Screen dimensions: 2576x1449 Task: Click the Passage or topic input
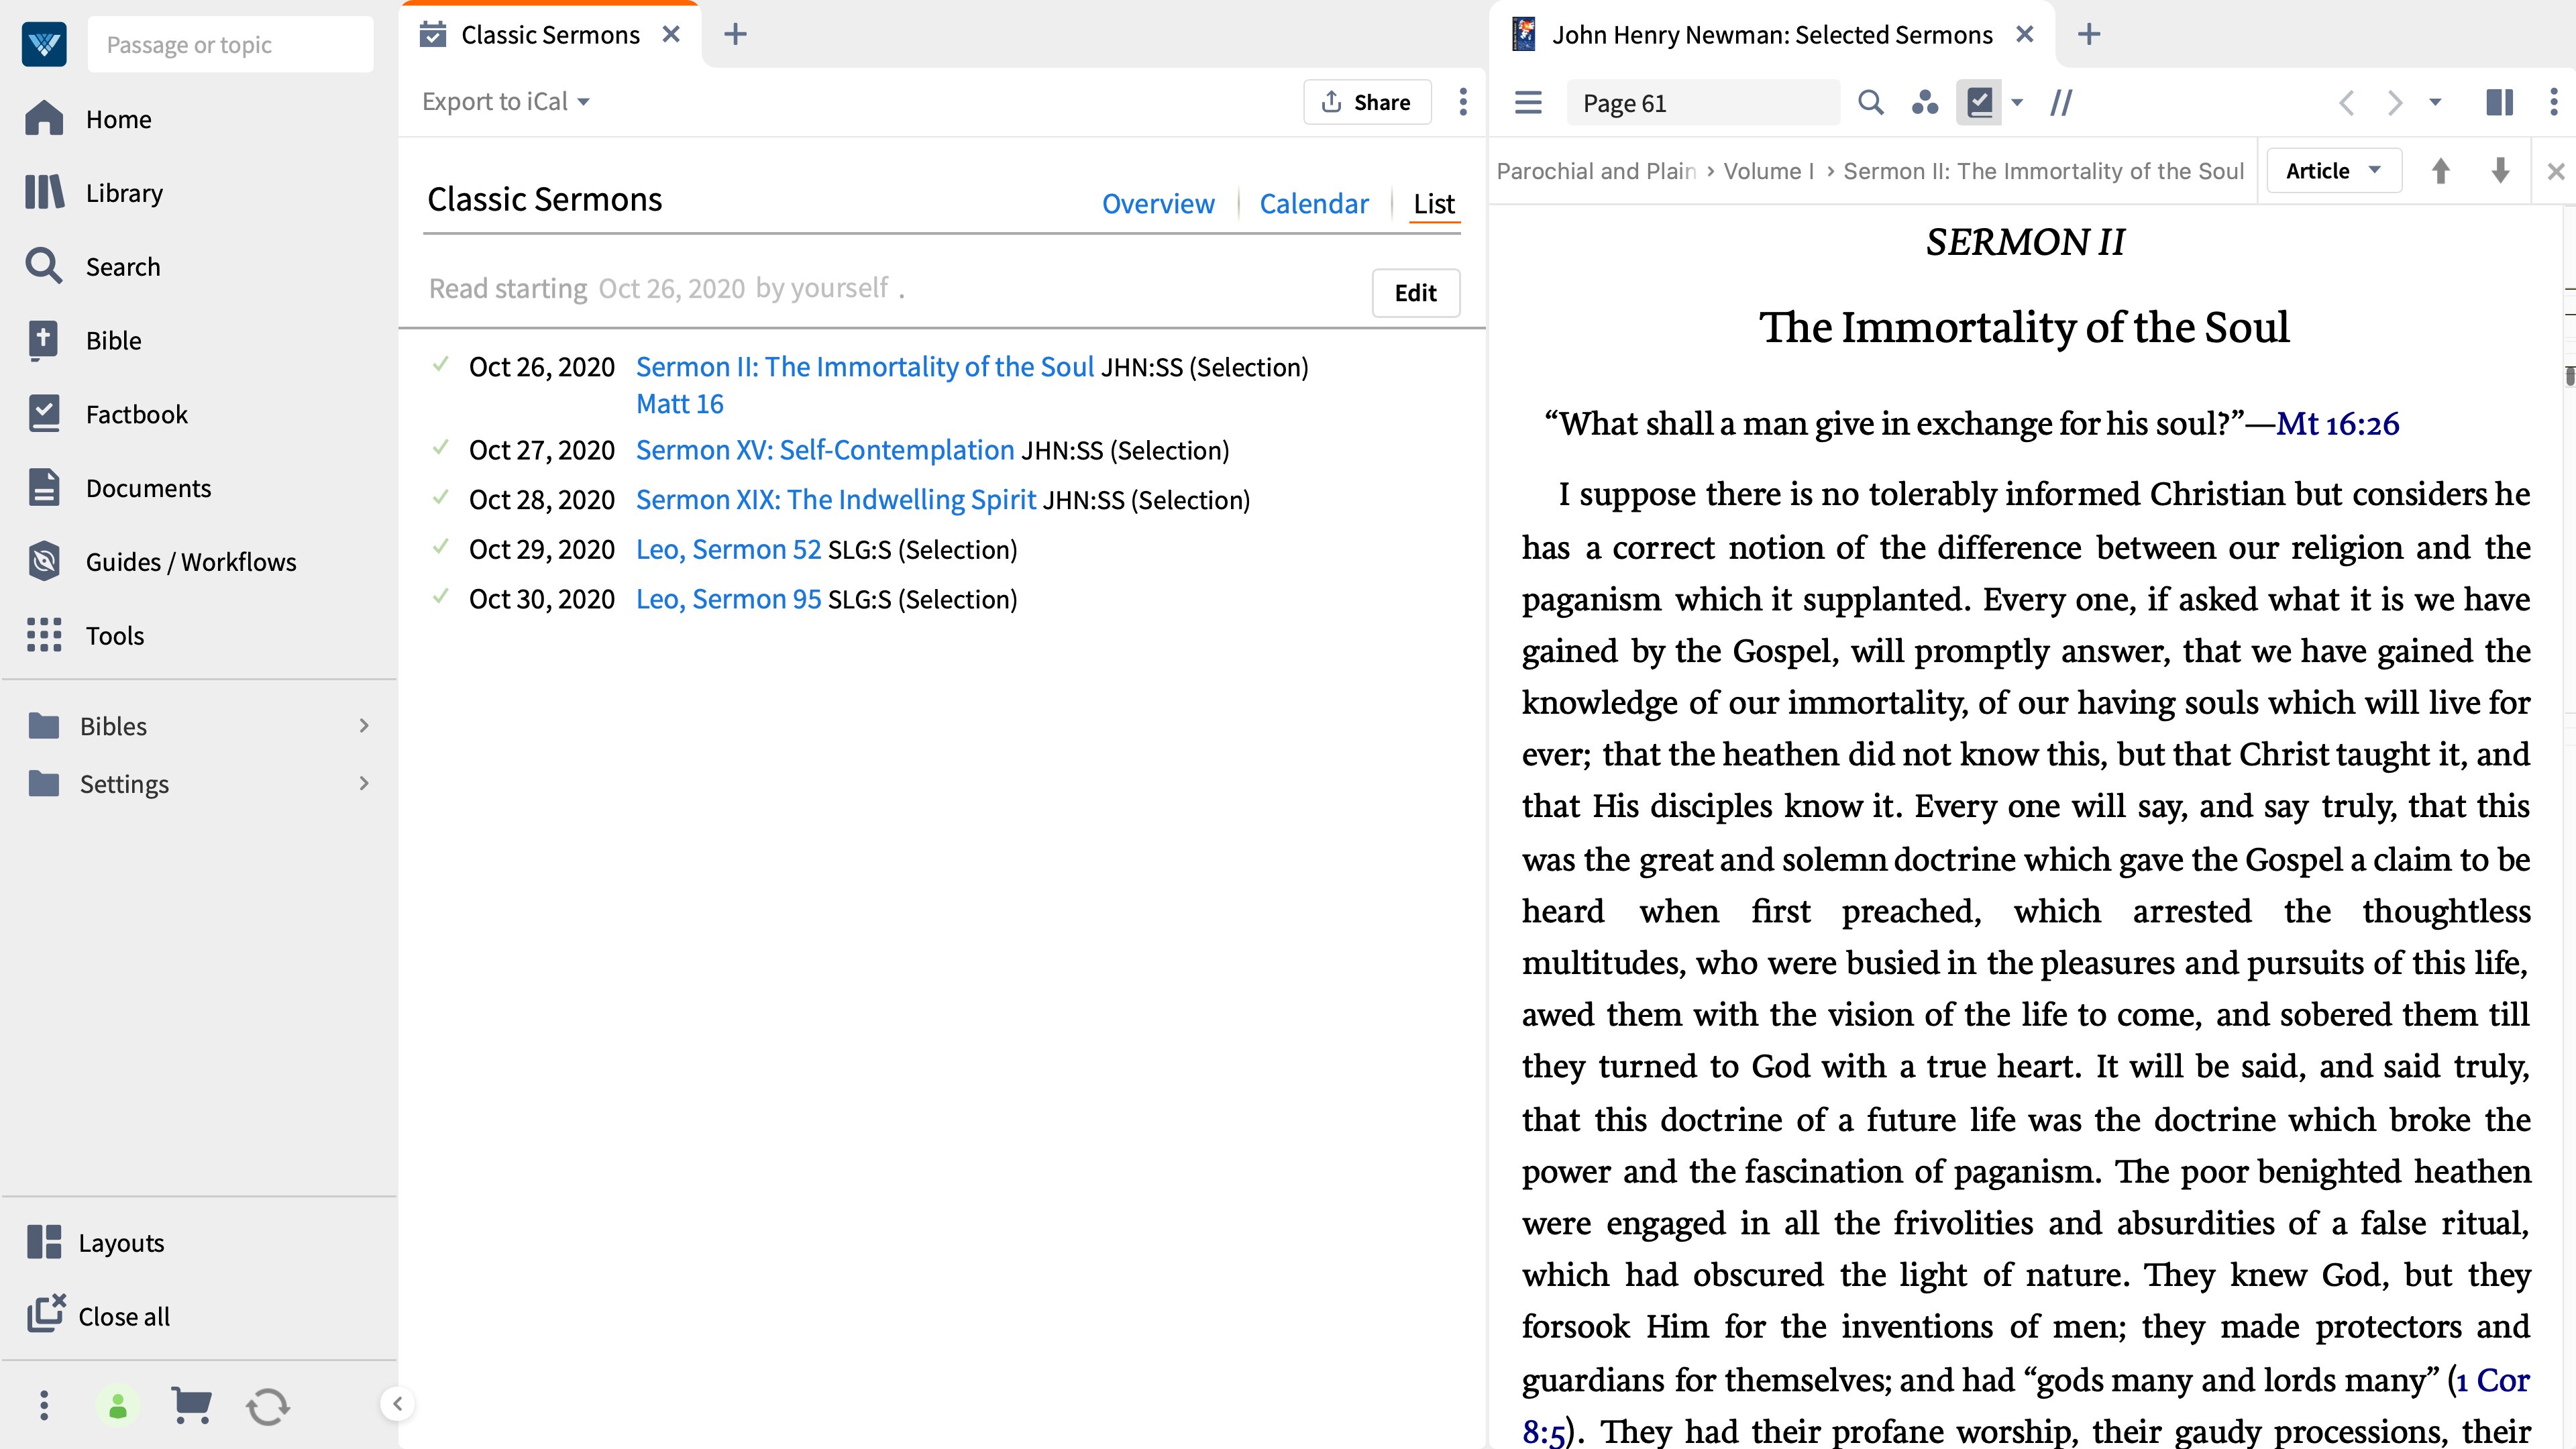230,44
